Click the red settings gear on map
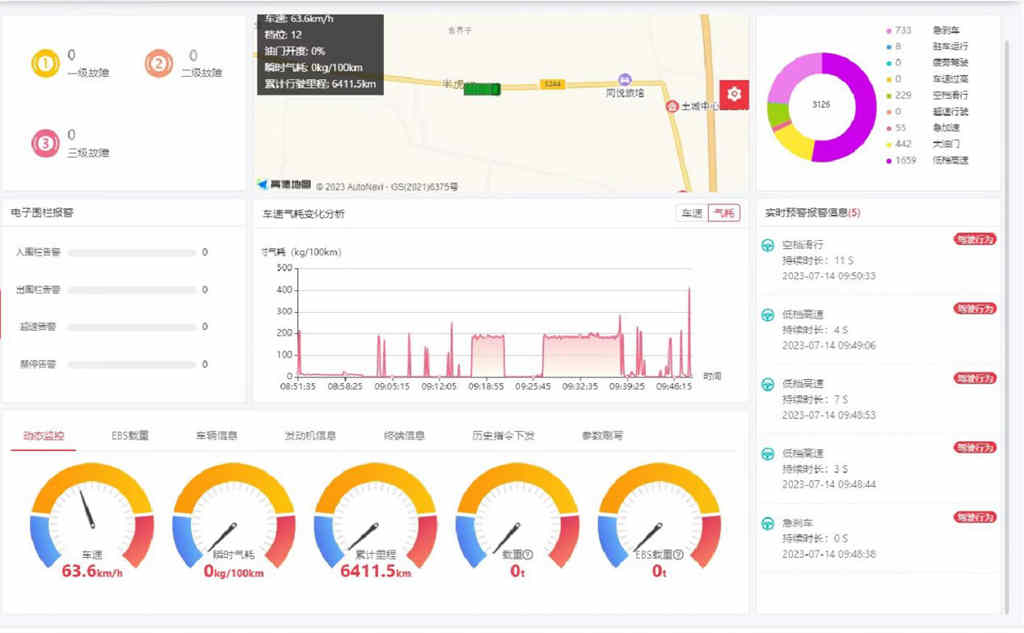Viewport: 1024px width, 633px height. pos(734,94)
